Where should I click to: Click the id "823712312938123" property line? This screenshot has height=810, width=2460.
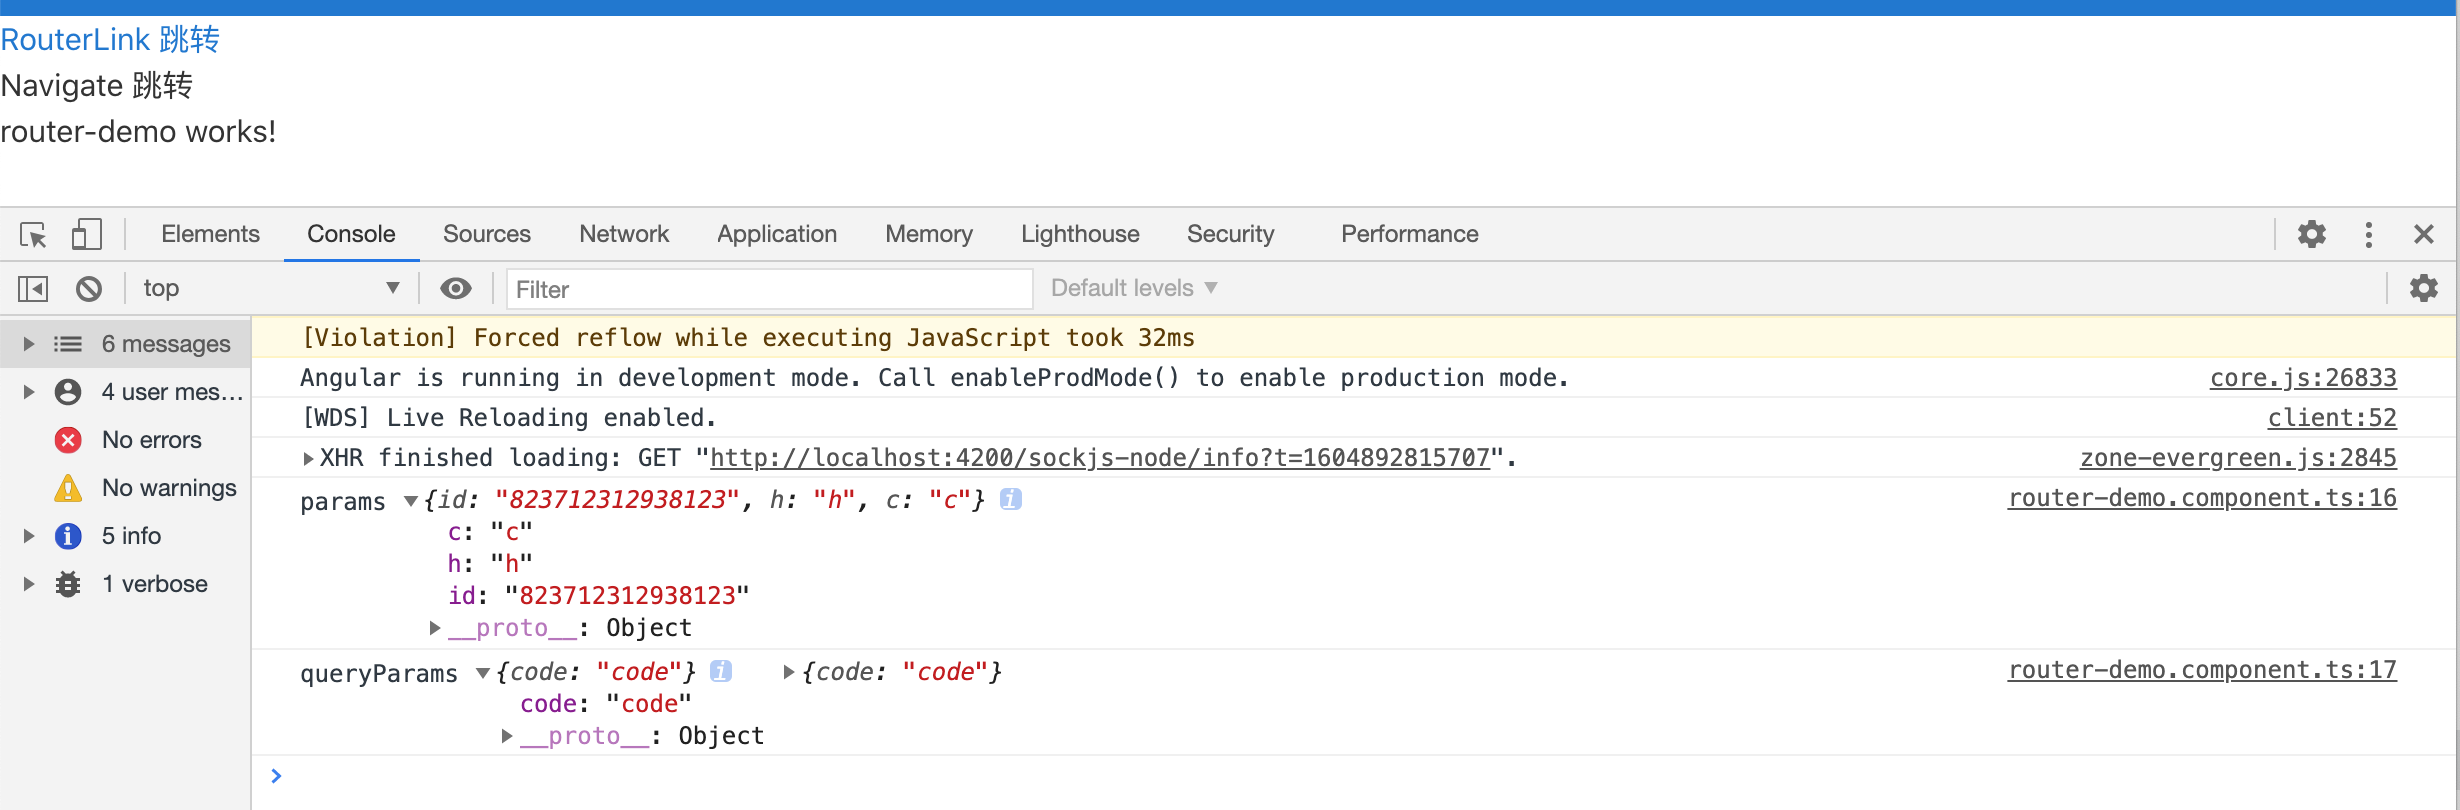[598, 596]
